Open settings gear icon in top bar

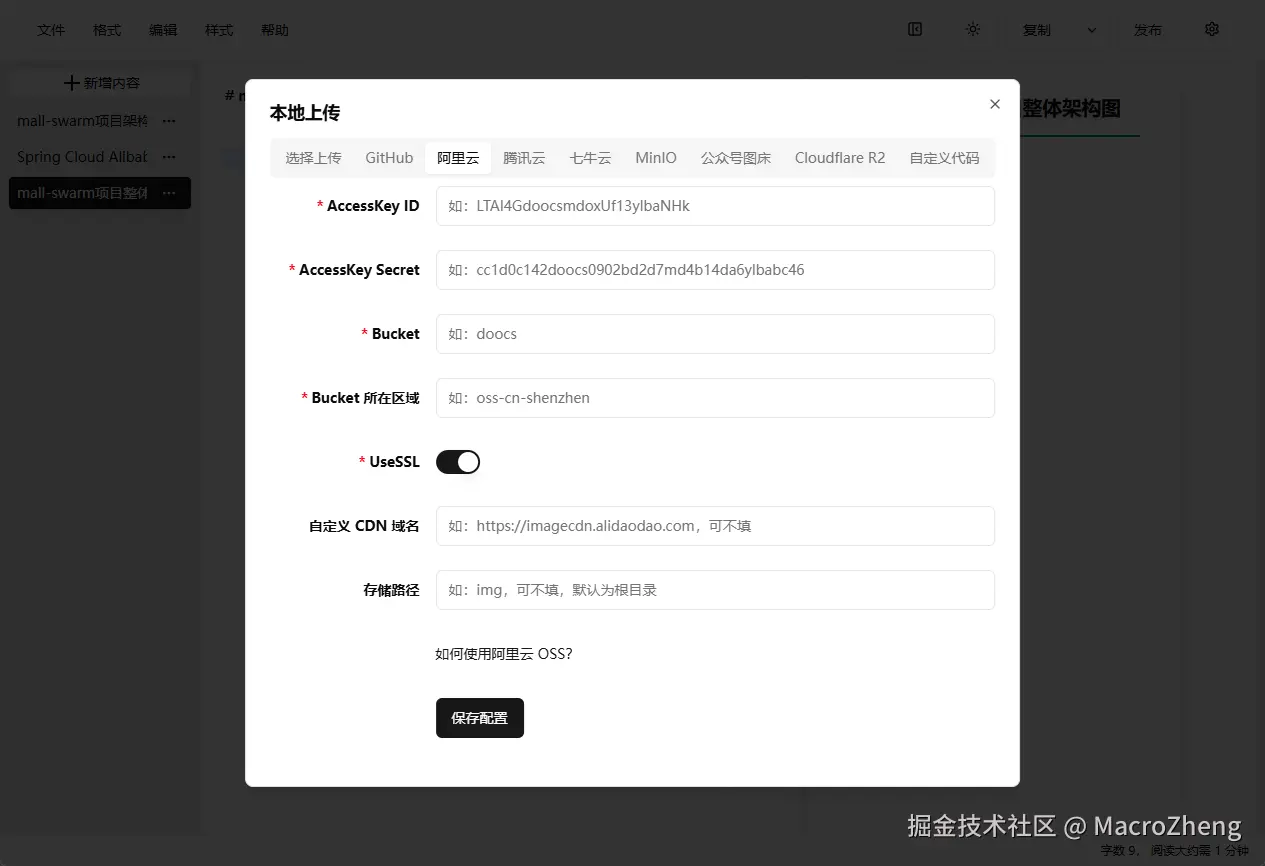coord(1212,29)
